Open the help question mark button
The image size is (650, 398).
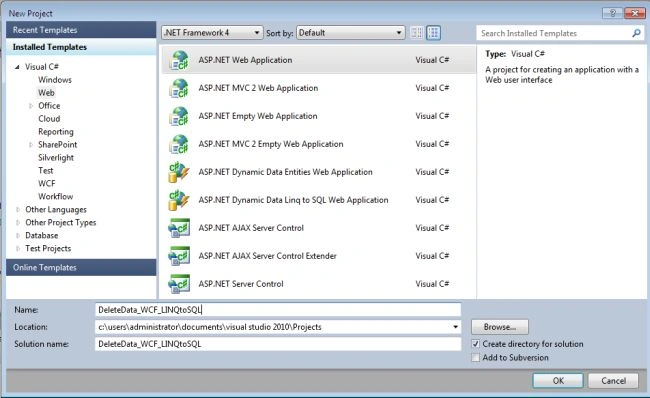click(x=612, y=13)
